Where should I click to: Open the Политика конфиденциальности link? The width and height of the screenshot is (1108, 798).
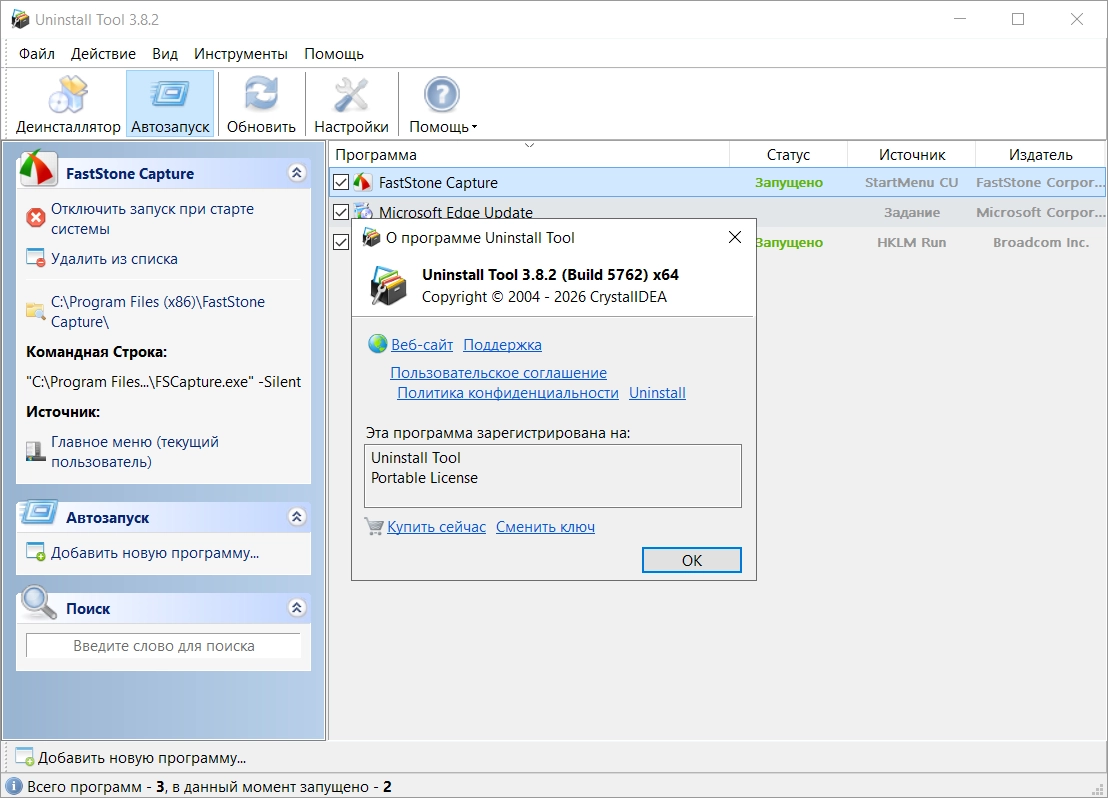tap(507, 392)
